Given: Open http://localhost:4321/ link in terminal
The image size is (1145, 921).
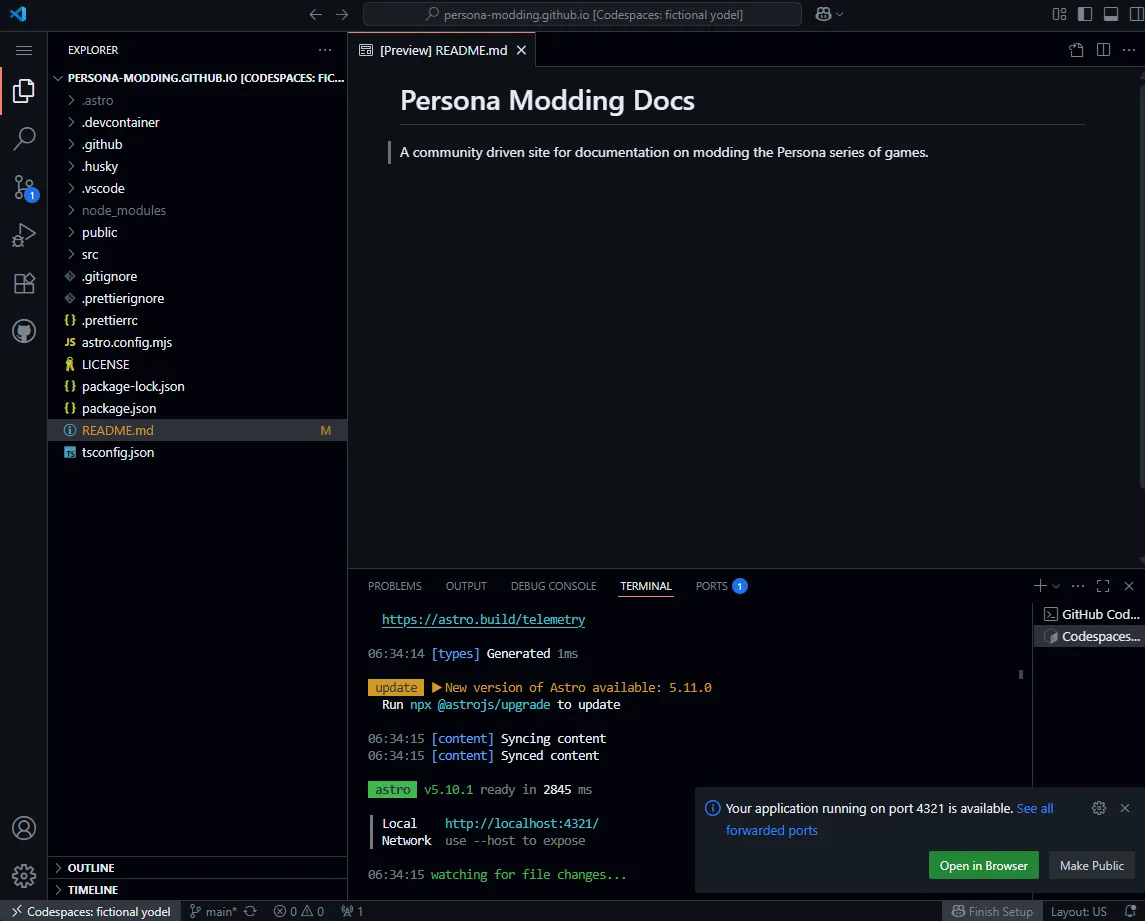Looking at the screenshot, I should pyautogui.click(x=521, y=823).
